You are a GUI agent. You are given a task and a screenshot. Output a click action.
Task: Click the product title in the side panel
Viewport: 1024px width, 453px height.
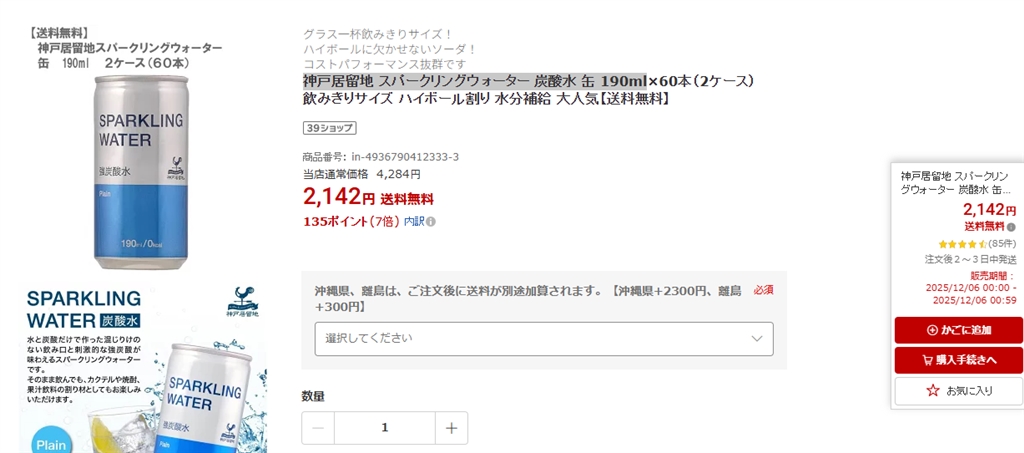click(956, 182)
